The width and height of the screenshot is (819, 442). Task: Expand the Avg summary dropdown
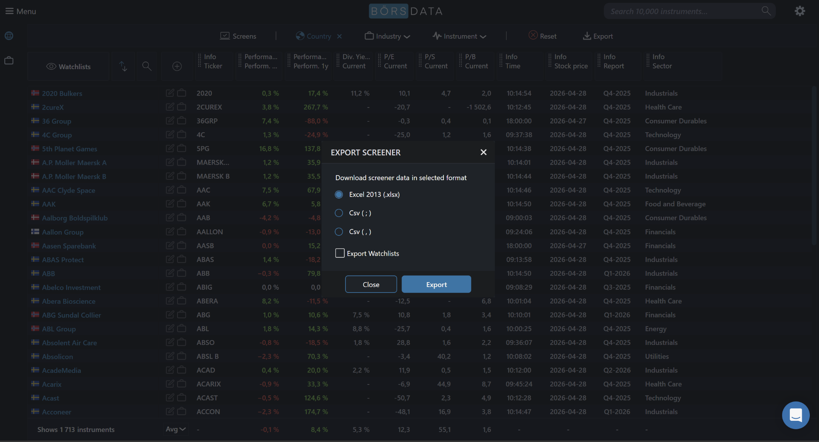click(x=176, y=429)
